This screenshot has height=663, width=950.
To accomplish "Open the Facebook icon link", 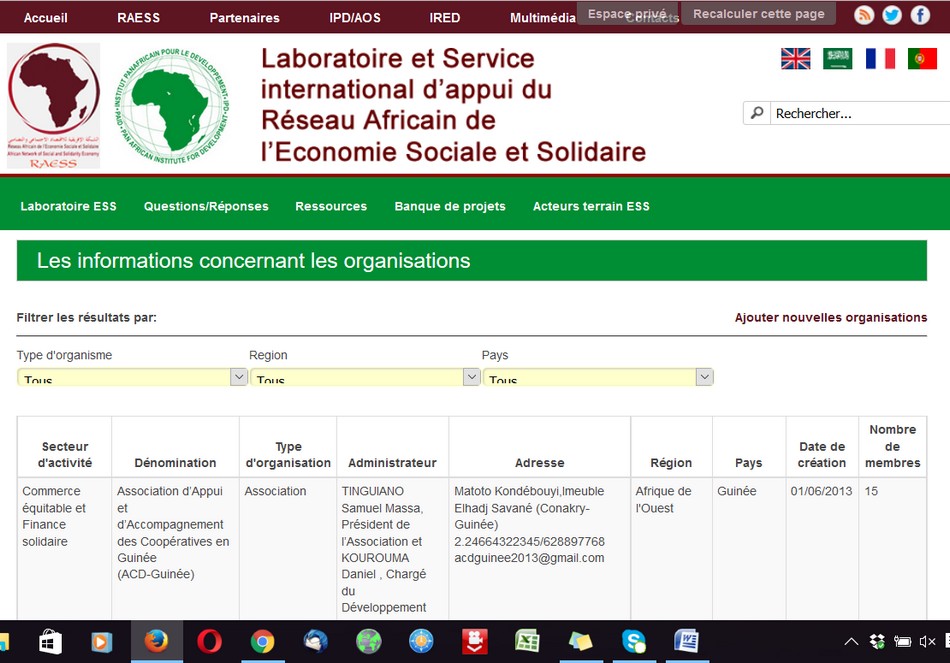I will tap(920, 15).
